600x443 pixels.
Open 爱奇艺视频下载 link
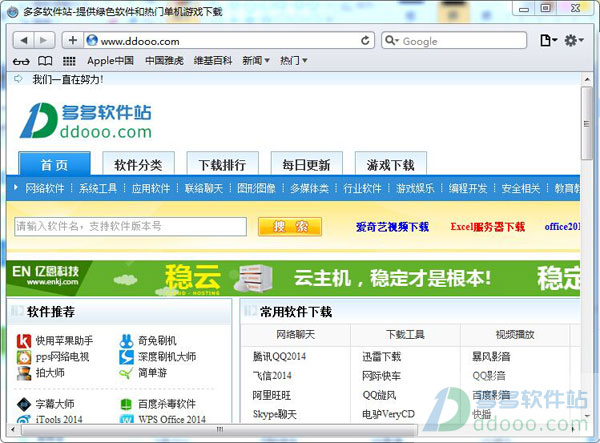[392, 227]
